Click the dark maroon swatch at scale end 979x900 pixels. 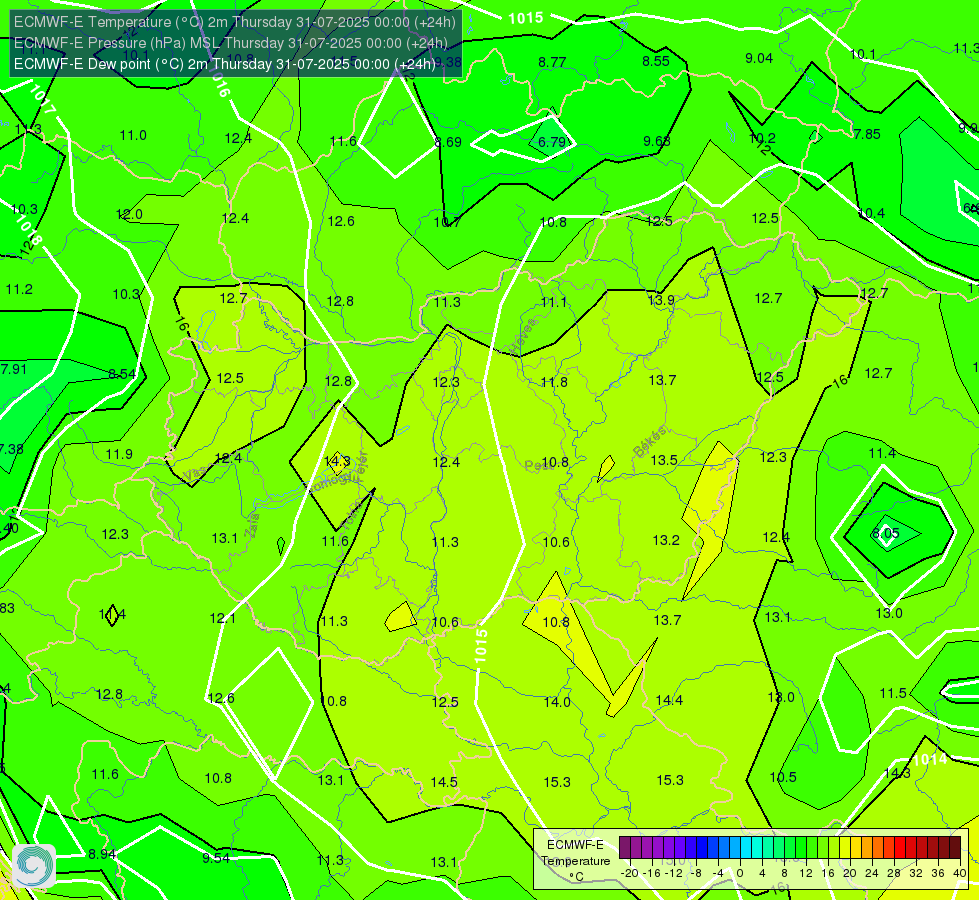pyautogui.click(x=955, y=848)
